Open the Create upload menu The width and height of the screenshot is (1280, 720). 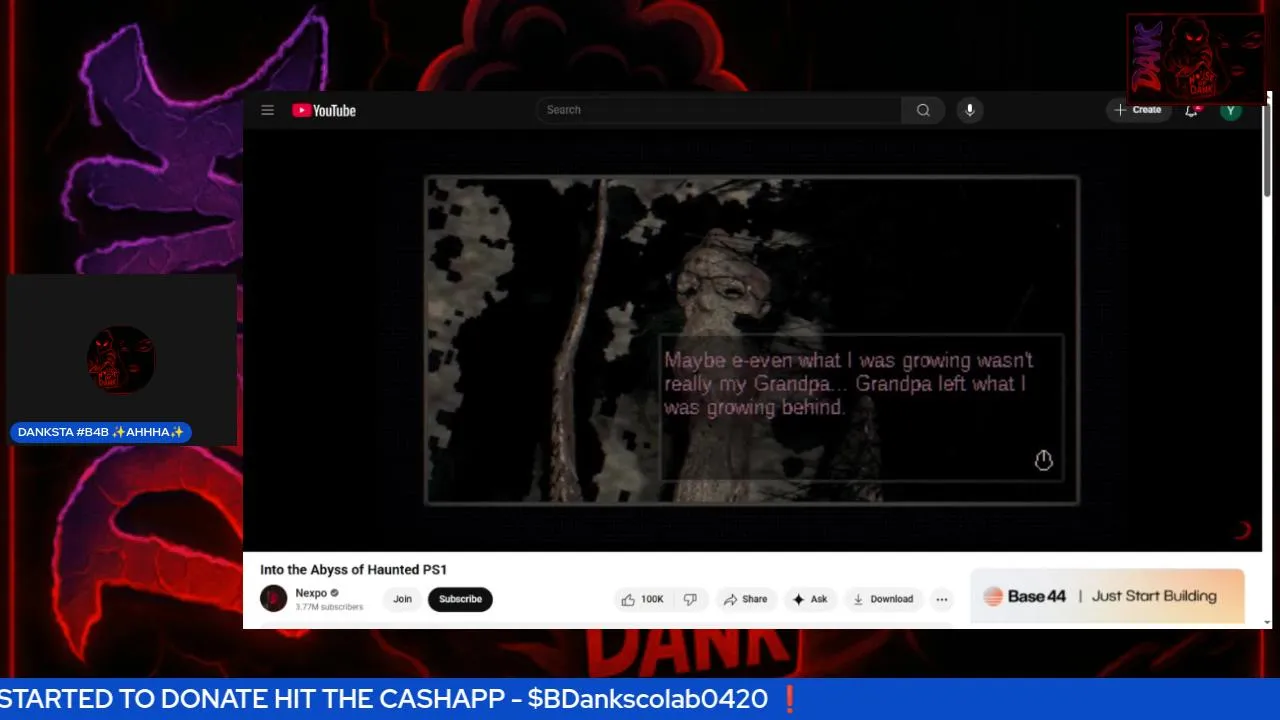click(1138, 110)
